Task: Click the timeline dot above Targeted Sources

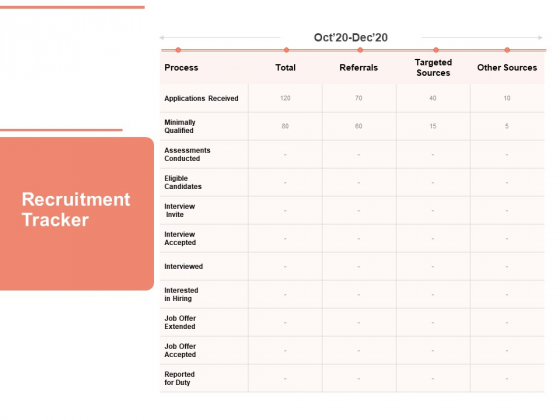Action: click(x=436, y=50)
